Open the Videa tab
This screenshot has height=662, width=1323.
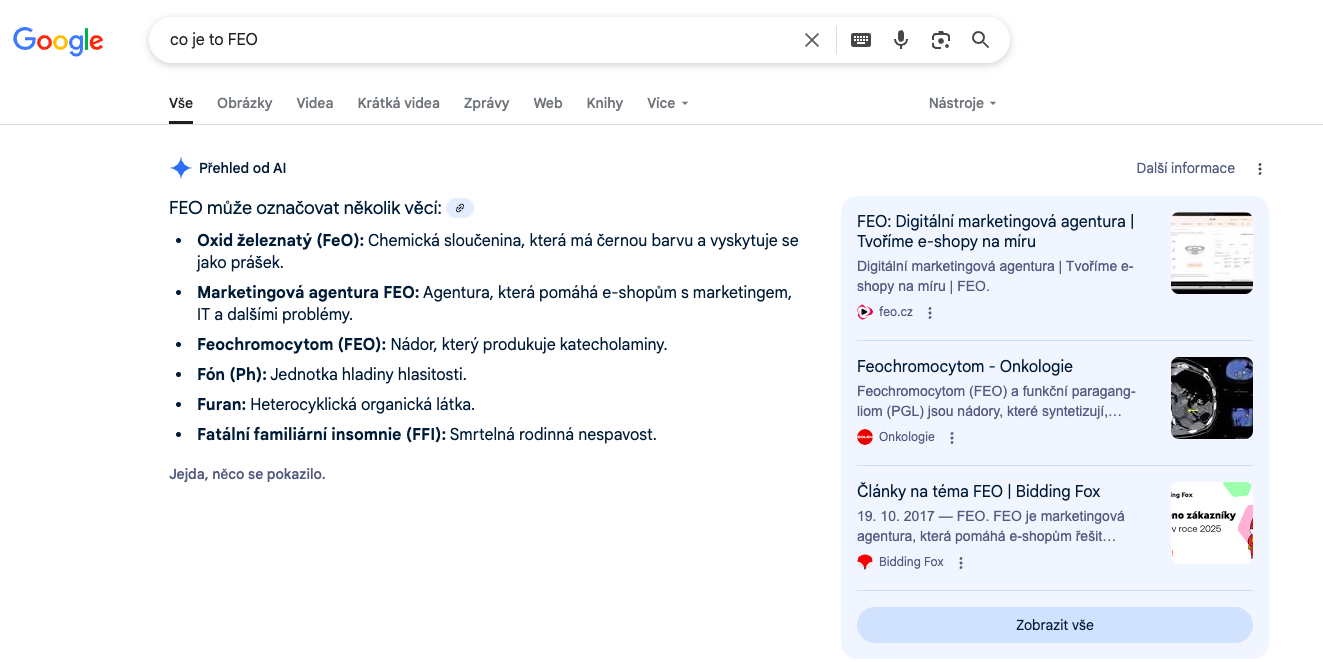pos(315,103)
